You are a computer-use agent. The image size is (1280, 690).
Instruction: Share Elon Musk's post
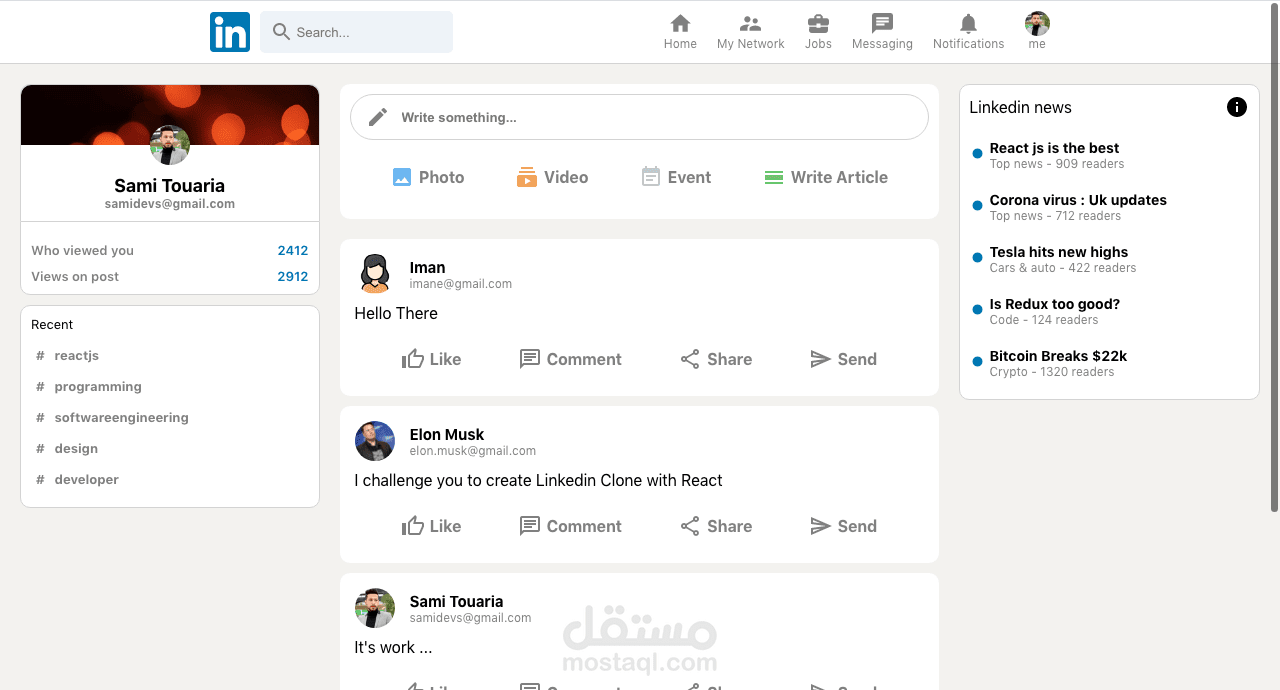[716, 526]
